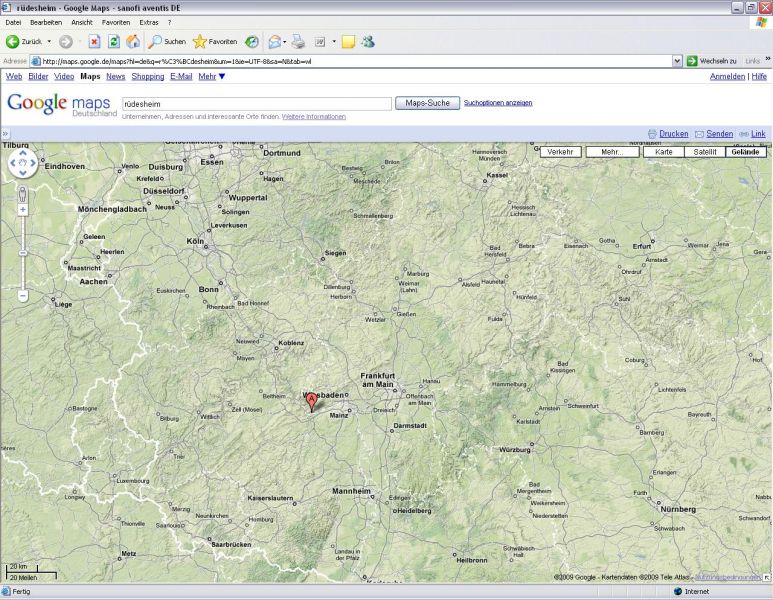Open the Google News link

pyautogui.click(x=116, y=76)
